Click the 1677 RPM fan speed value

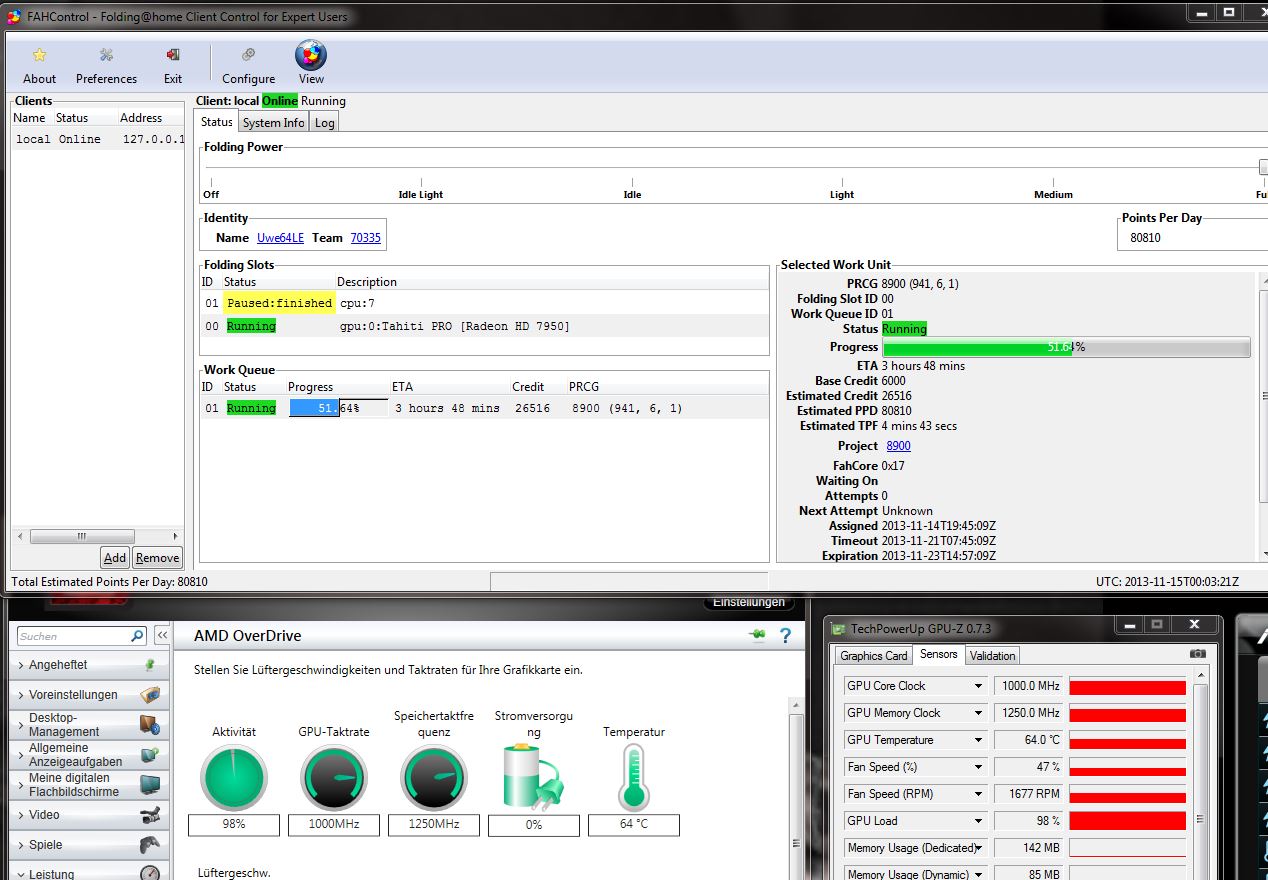1028,794
